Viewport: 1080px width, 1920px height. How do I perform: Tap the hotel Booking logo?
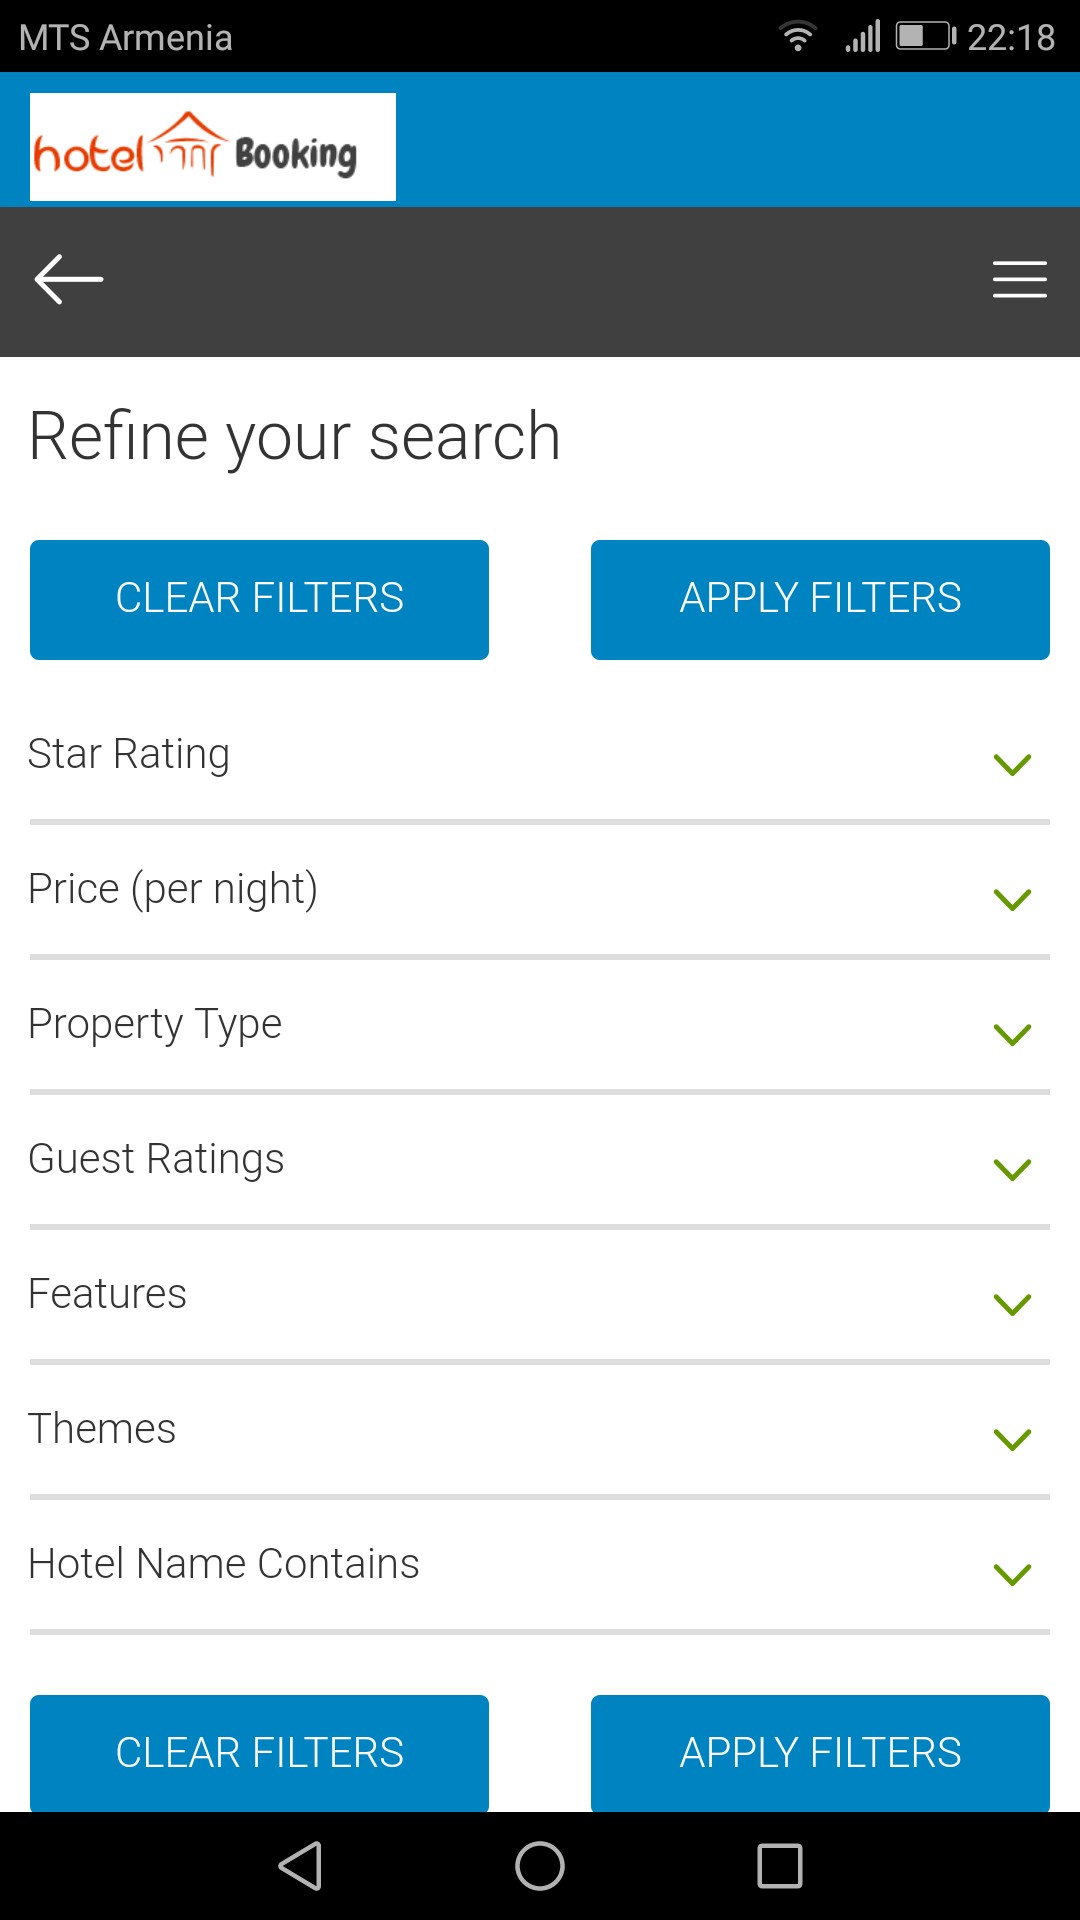[x=213, y=148]
